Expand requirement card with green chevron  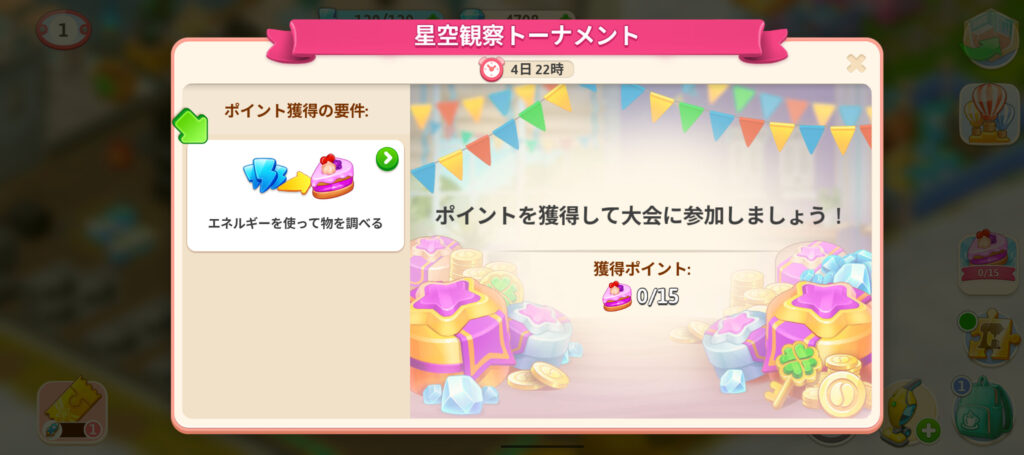[x=387, y=159]
